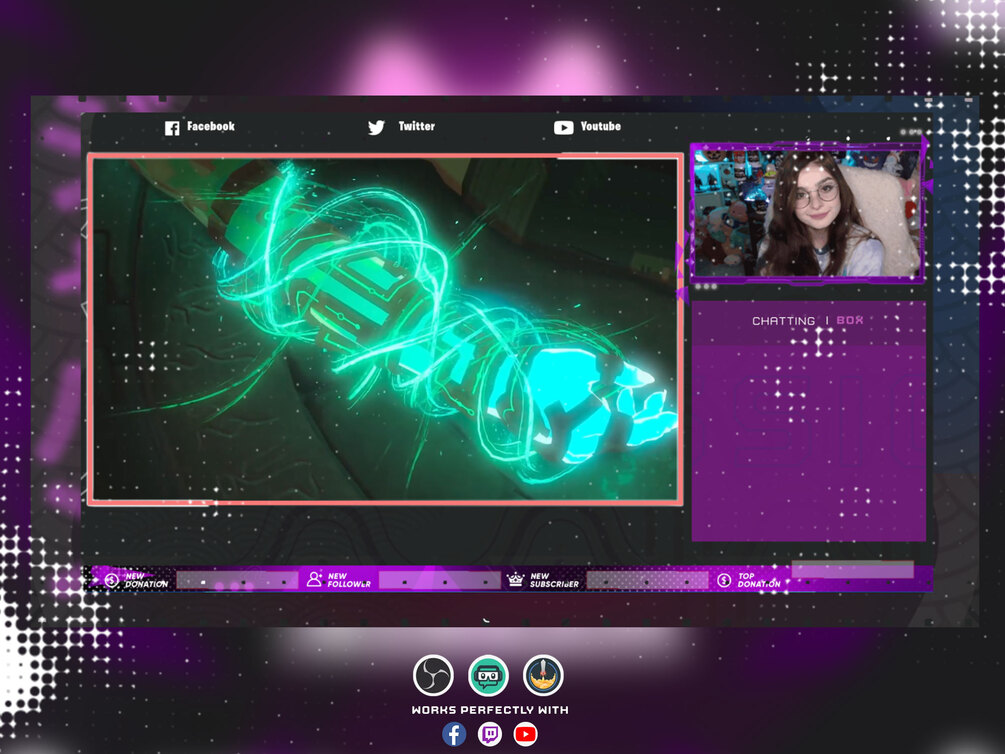
Task: Click the Top Donation dollar icon
Action: (x=724, y=580)
